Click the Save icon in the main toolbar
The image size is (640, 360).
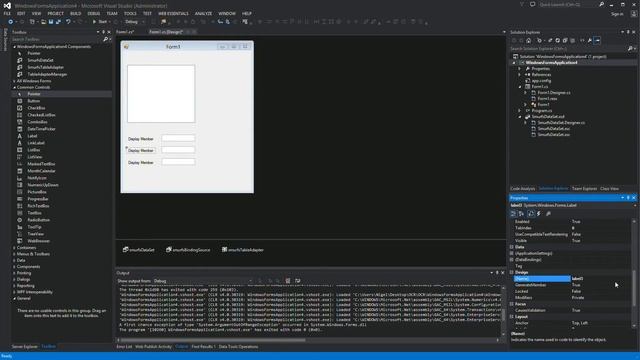(51, 22)
